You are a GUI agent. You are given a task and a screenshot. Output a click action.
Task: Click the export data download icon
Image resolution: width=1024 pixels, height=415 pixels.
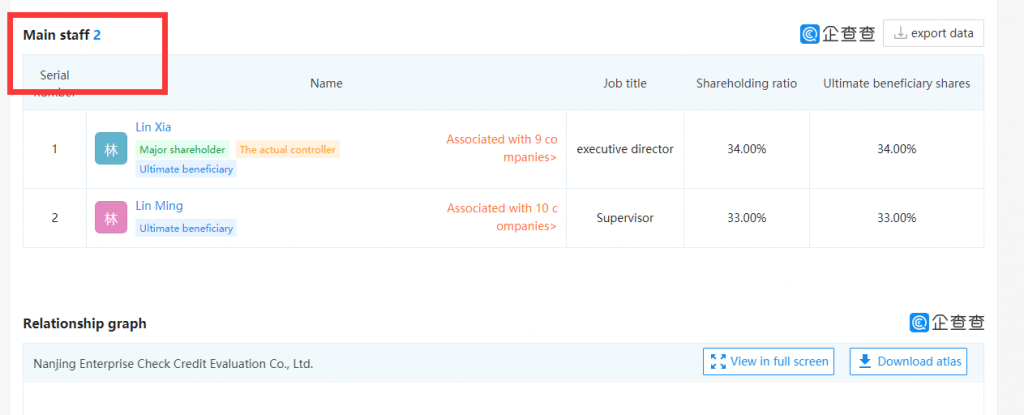pos(900,33)
